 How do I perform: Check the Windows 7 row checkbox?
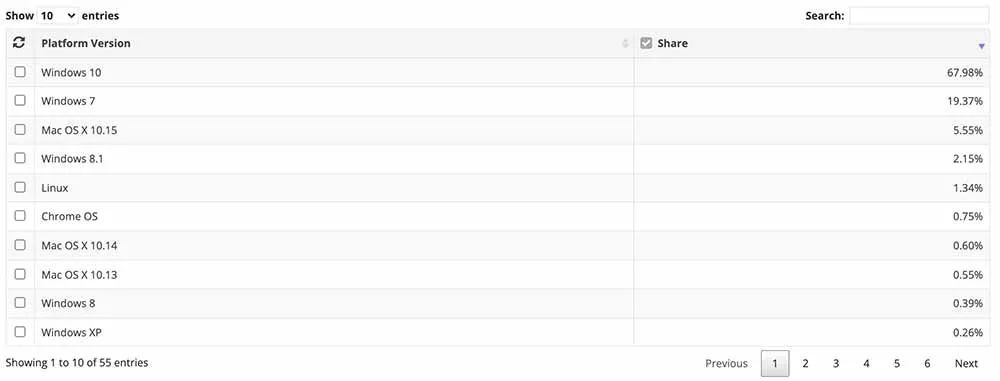coord(20,100)
